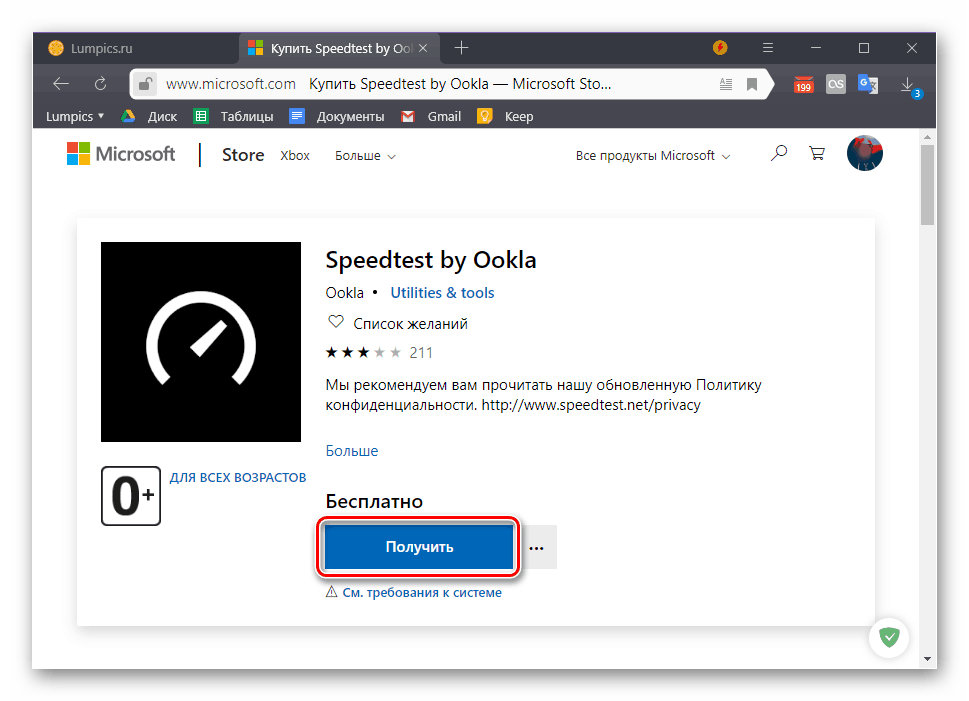Click the user profile avatar
This screenshot has width=969, height=701.
click(865, 154)
